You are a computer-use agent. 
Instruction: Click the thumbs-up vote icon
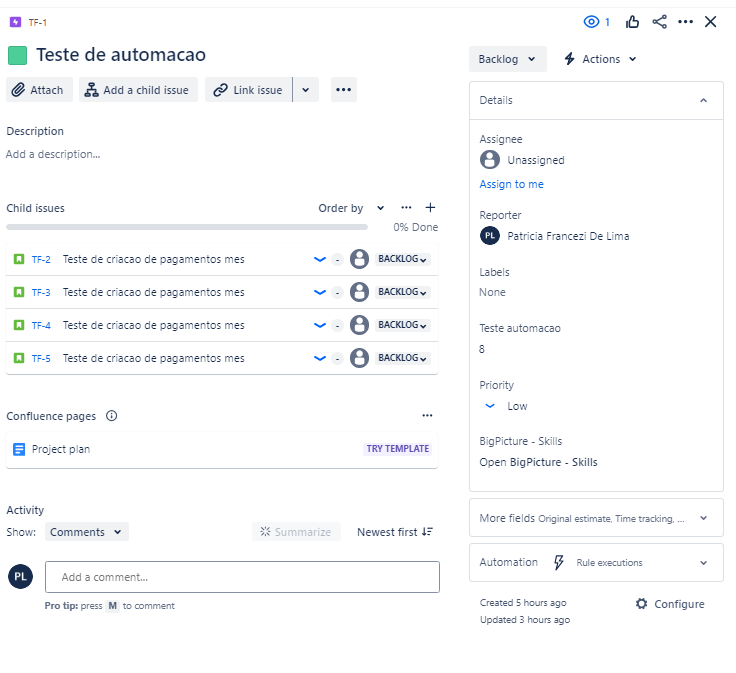pos(633,22)
